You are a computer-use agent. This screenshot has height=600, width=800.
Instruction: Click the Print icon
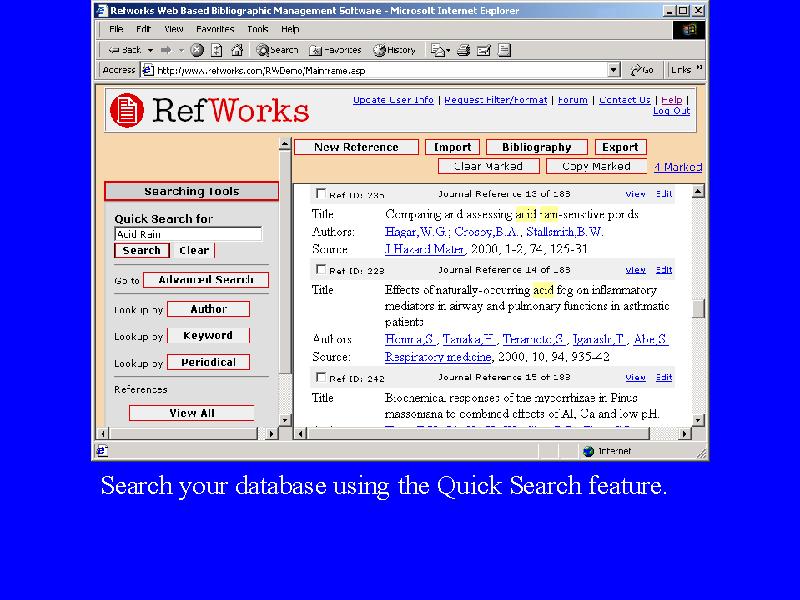click(x=463, y=50)
